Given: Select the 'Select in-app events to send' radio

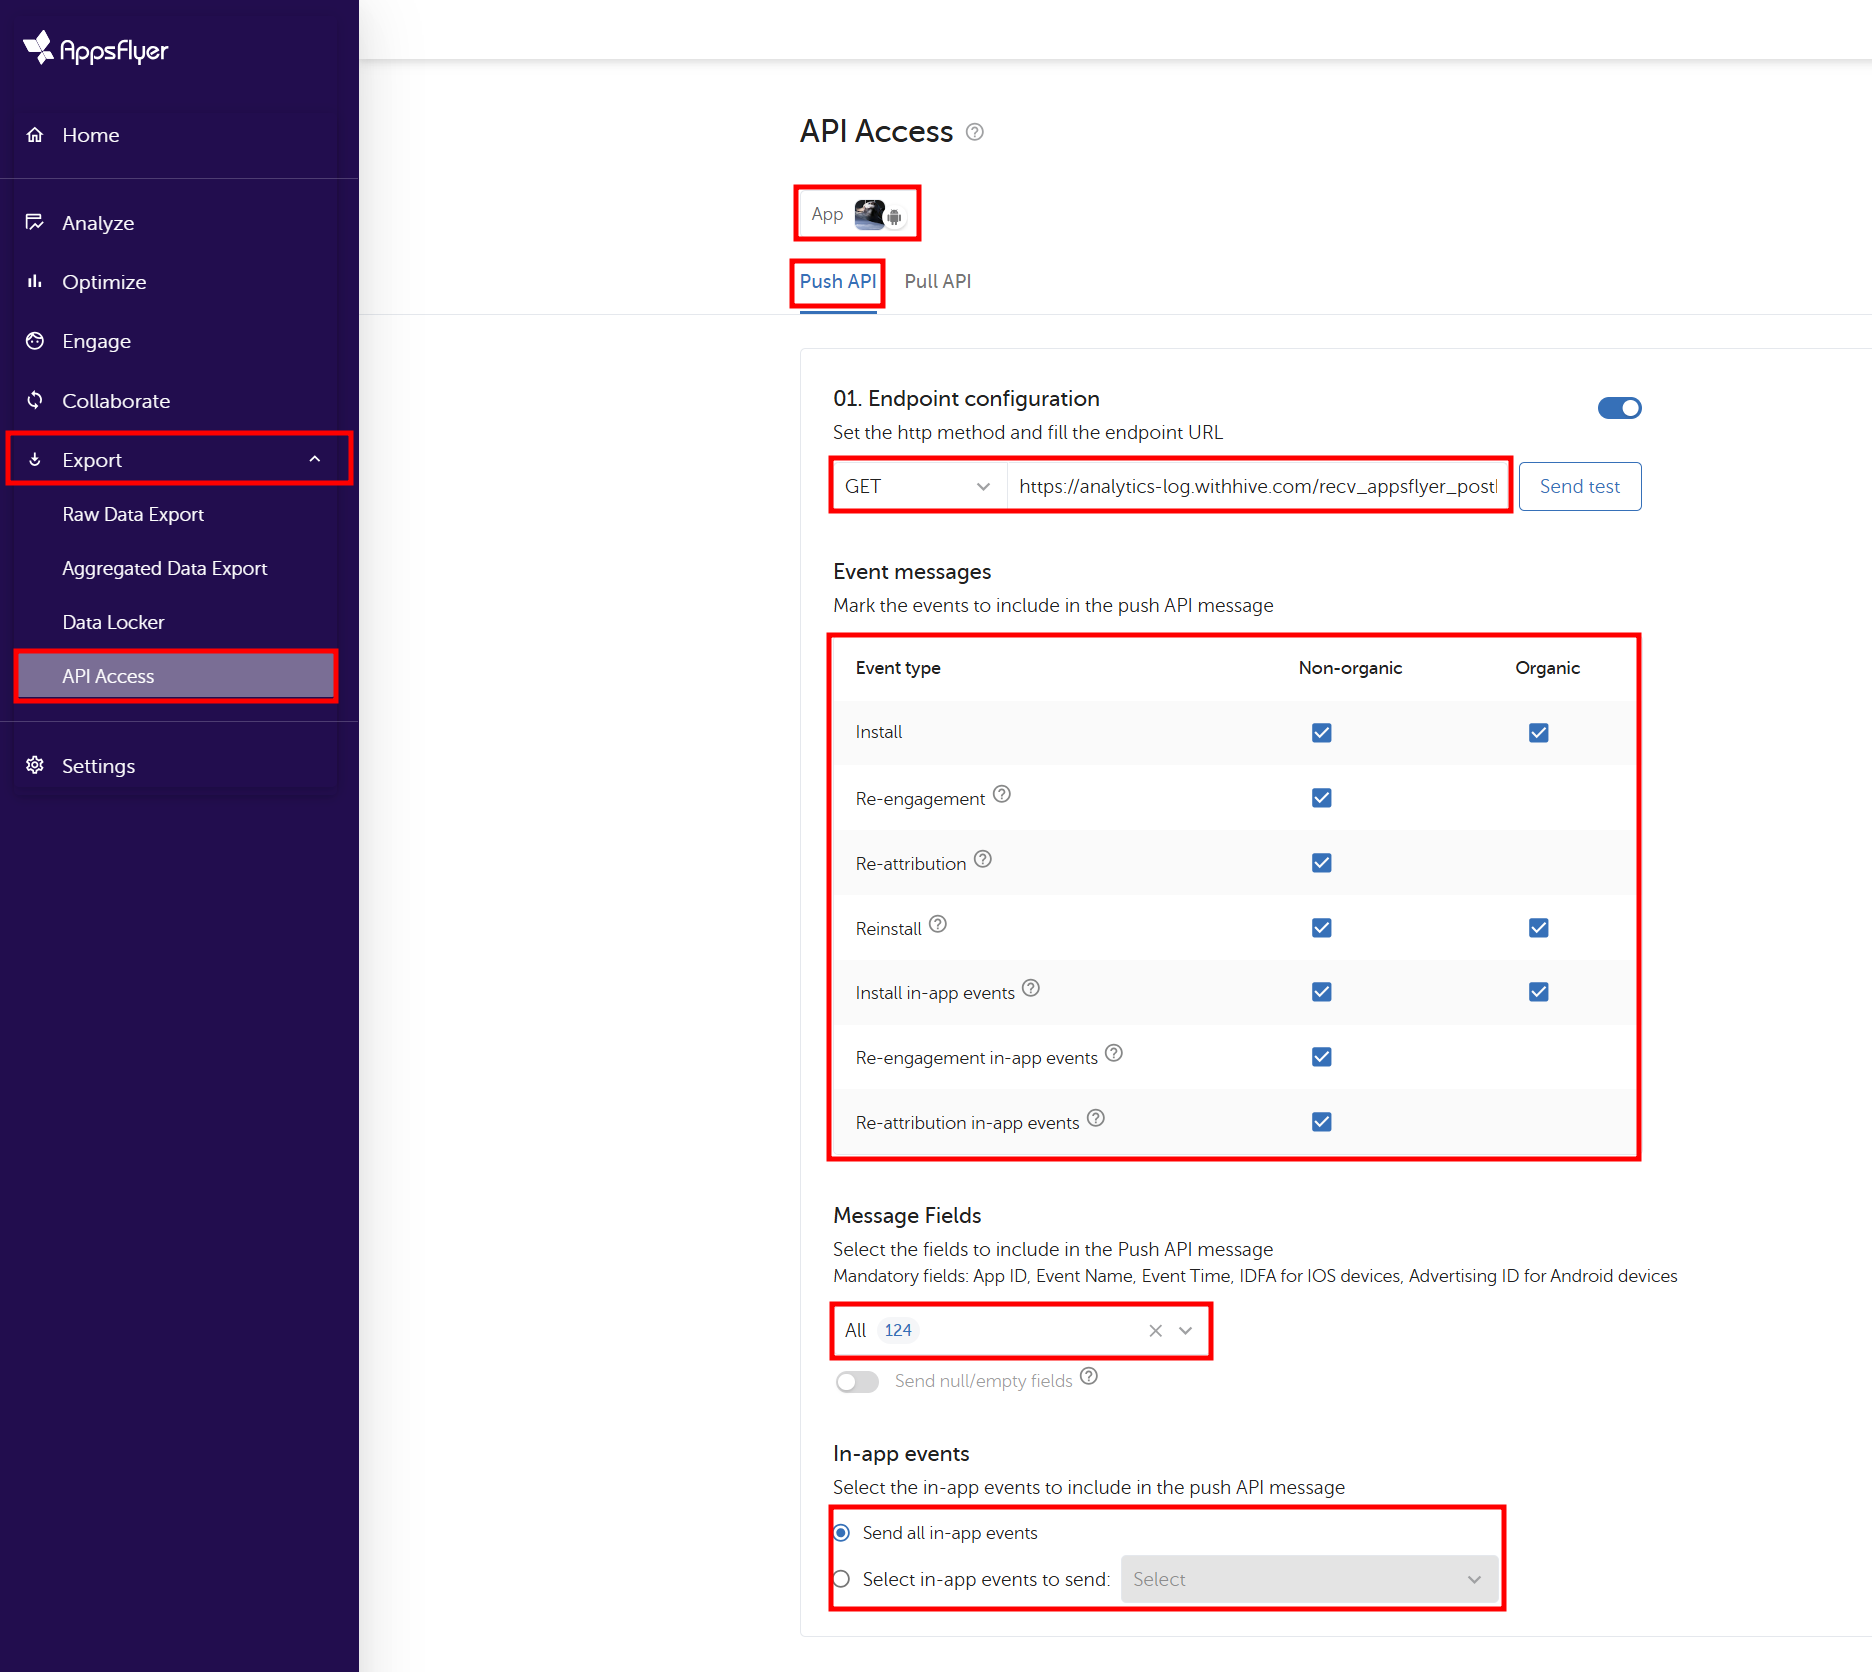Looking at the screenshot, I should point(842,1579).
